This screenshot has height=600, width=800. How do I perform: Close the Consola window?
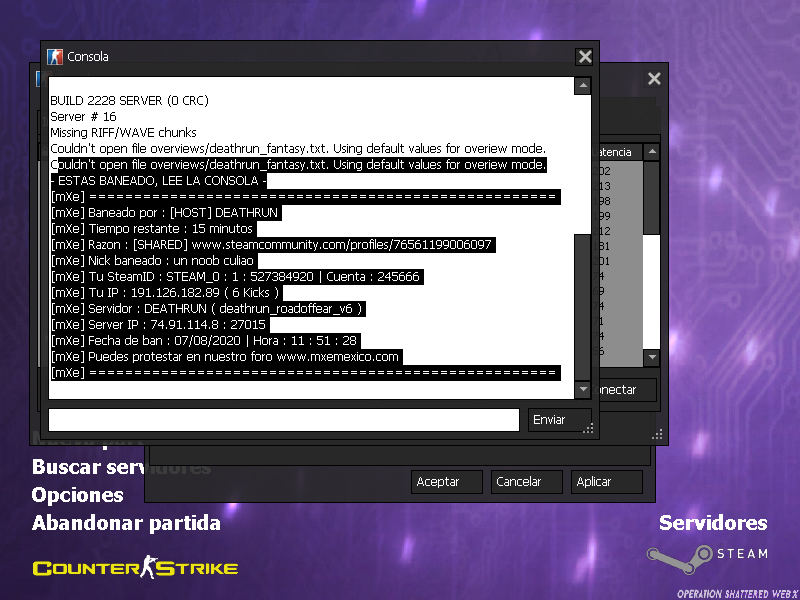(585, 57)
